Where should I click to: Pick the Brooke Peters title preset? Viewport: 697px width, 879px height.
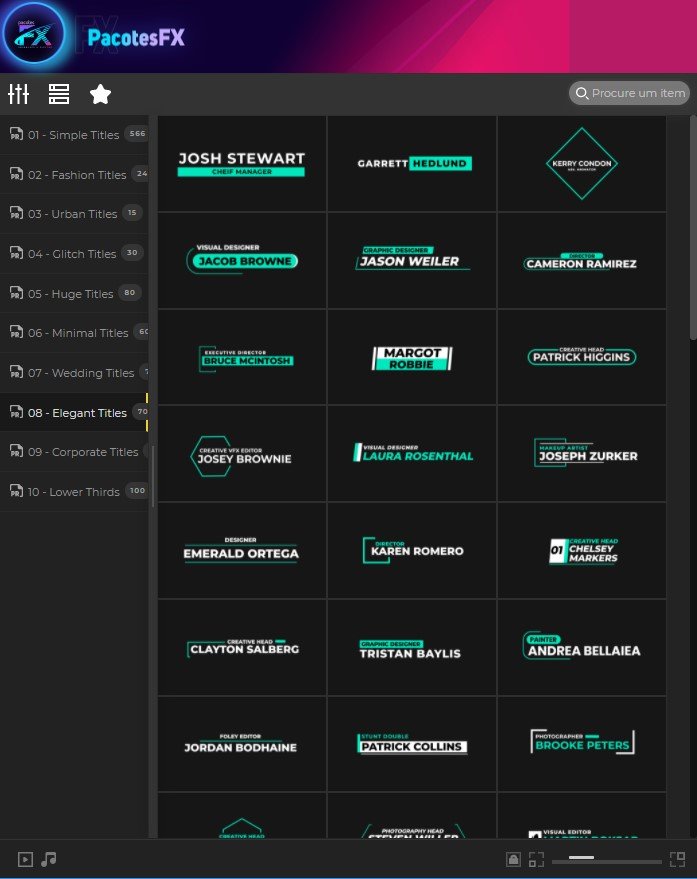point(581,743)
